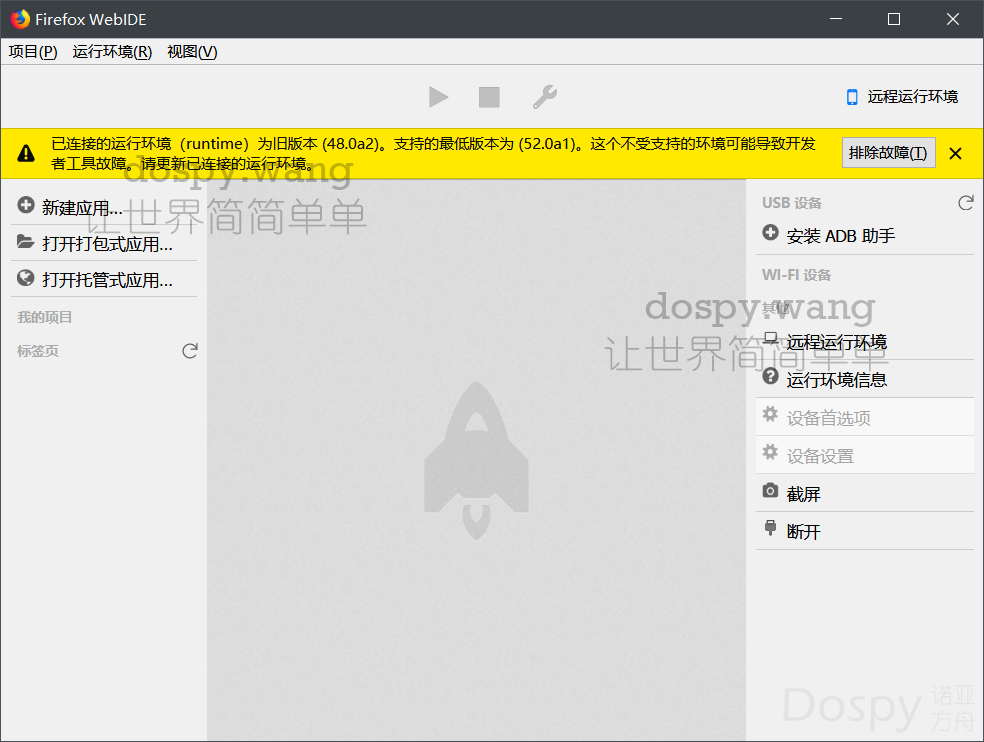
Task: Take a screenshot with 截屏
Action: [803, 494]
